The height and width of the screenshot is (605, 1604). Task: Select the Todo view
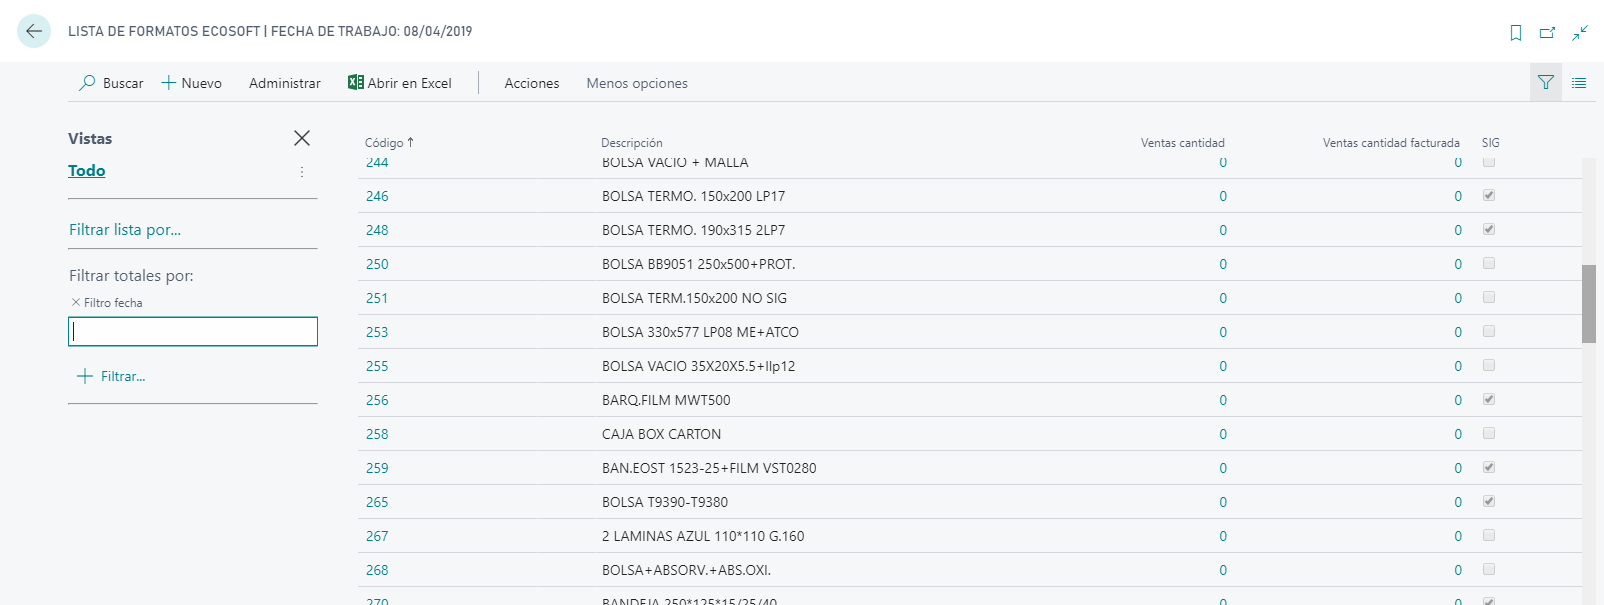[x=87, y=171]
